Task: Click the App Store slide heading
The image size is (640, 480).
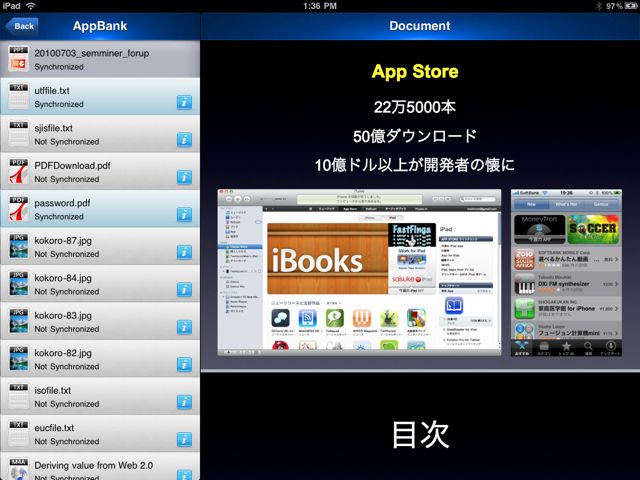Action: tap(415, 71)
